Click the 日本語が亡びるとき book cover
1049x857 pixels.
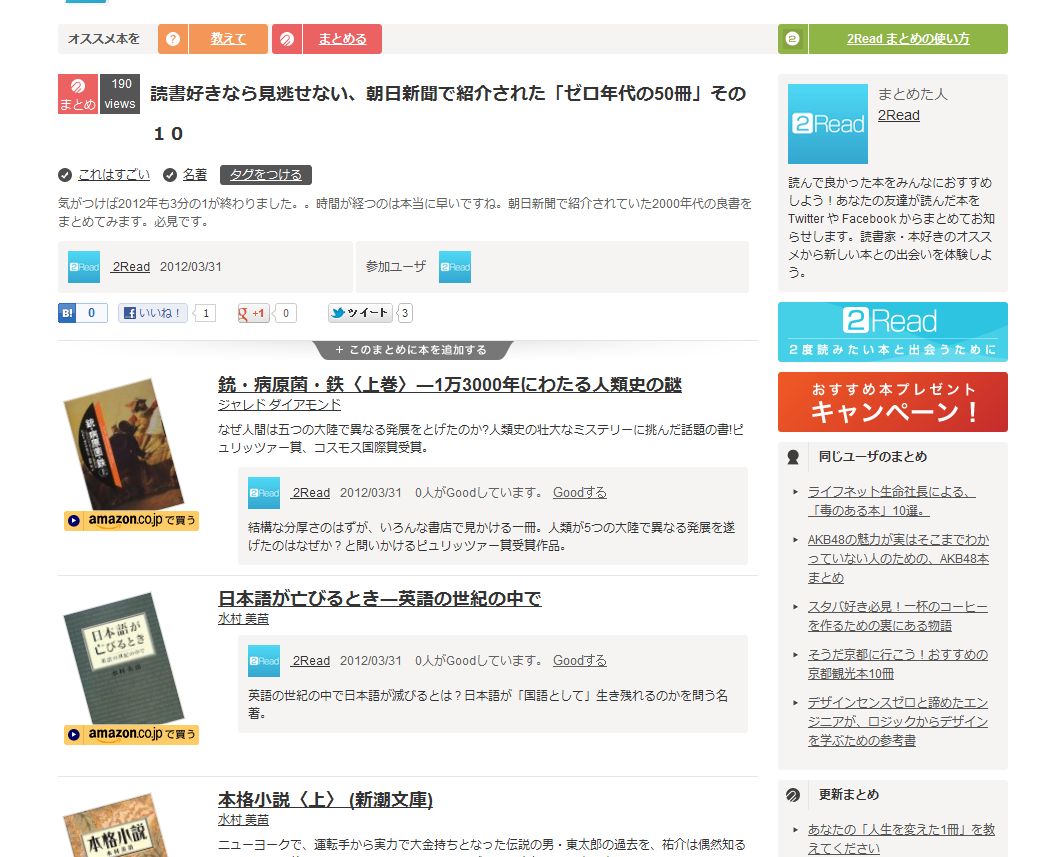click(123, 658)
